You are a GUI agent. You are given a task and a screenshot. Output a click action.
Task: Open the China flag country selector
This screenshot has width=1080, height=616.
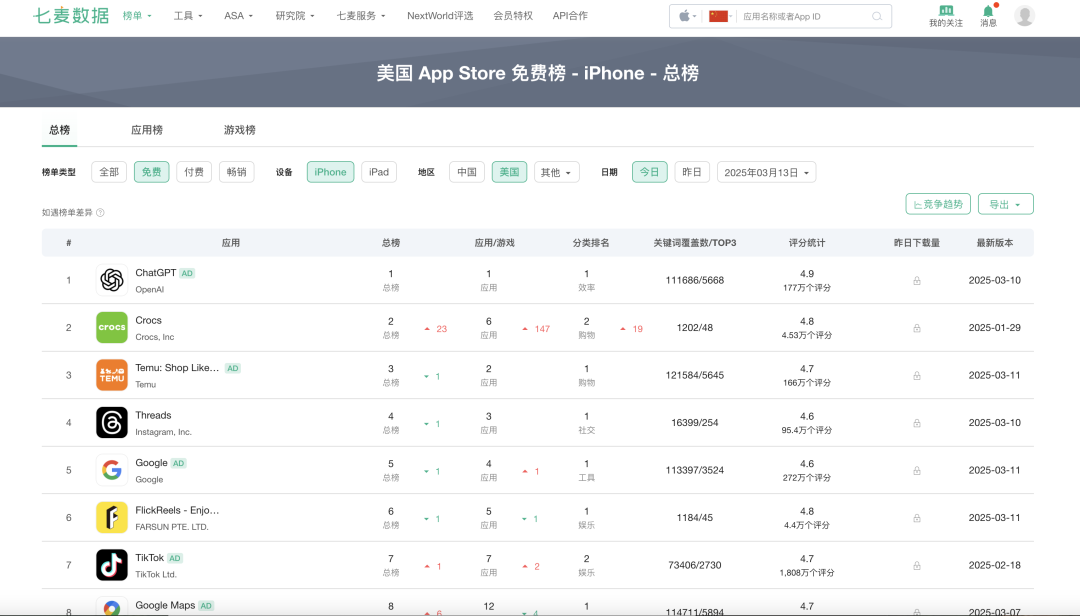pyautogui.click(x=720, y=17)
